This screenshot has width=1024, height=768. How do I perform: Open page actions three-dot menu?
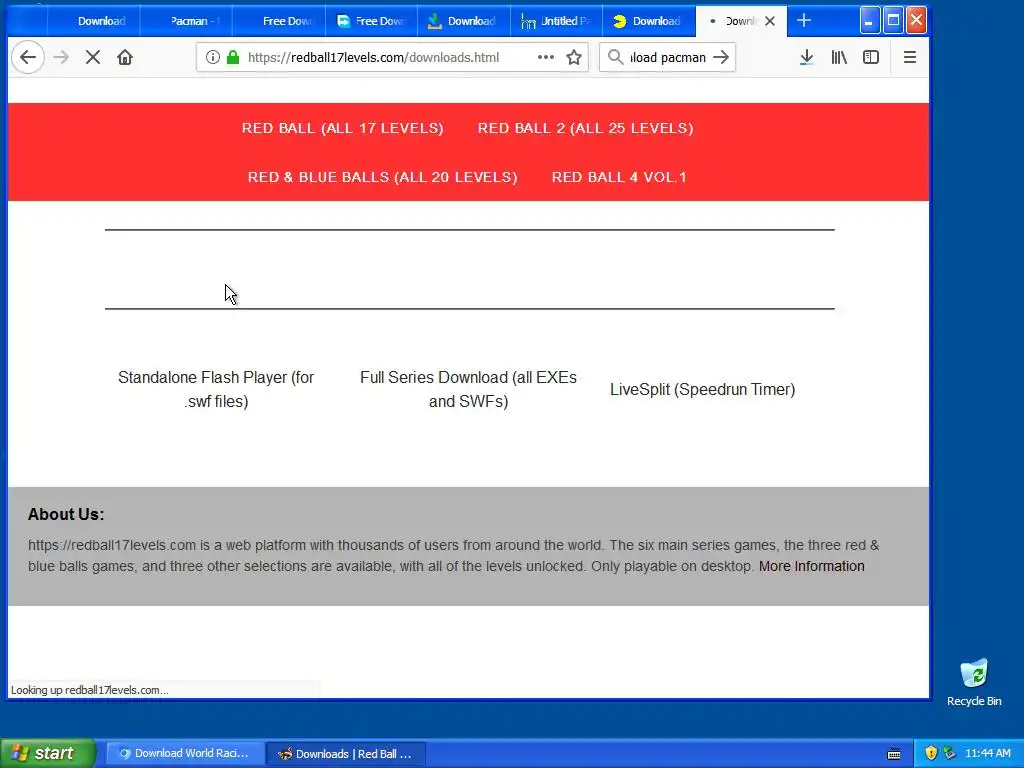545,57
